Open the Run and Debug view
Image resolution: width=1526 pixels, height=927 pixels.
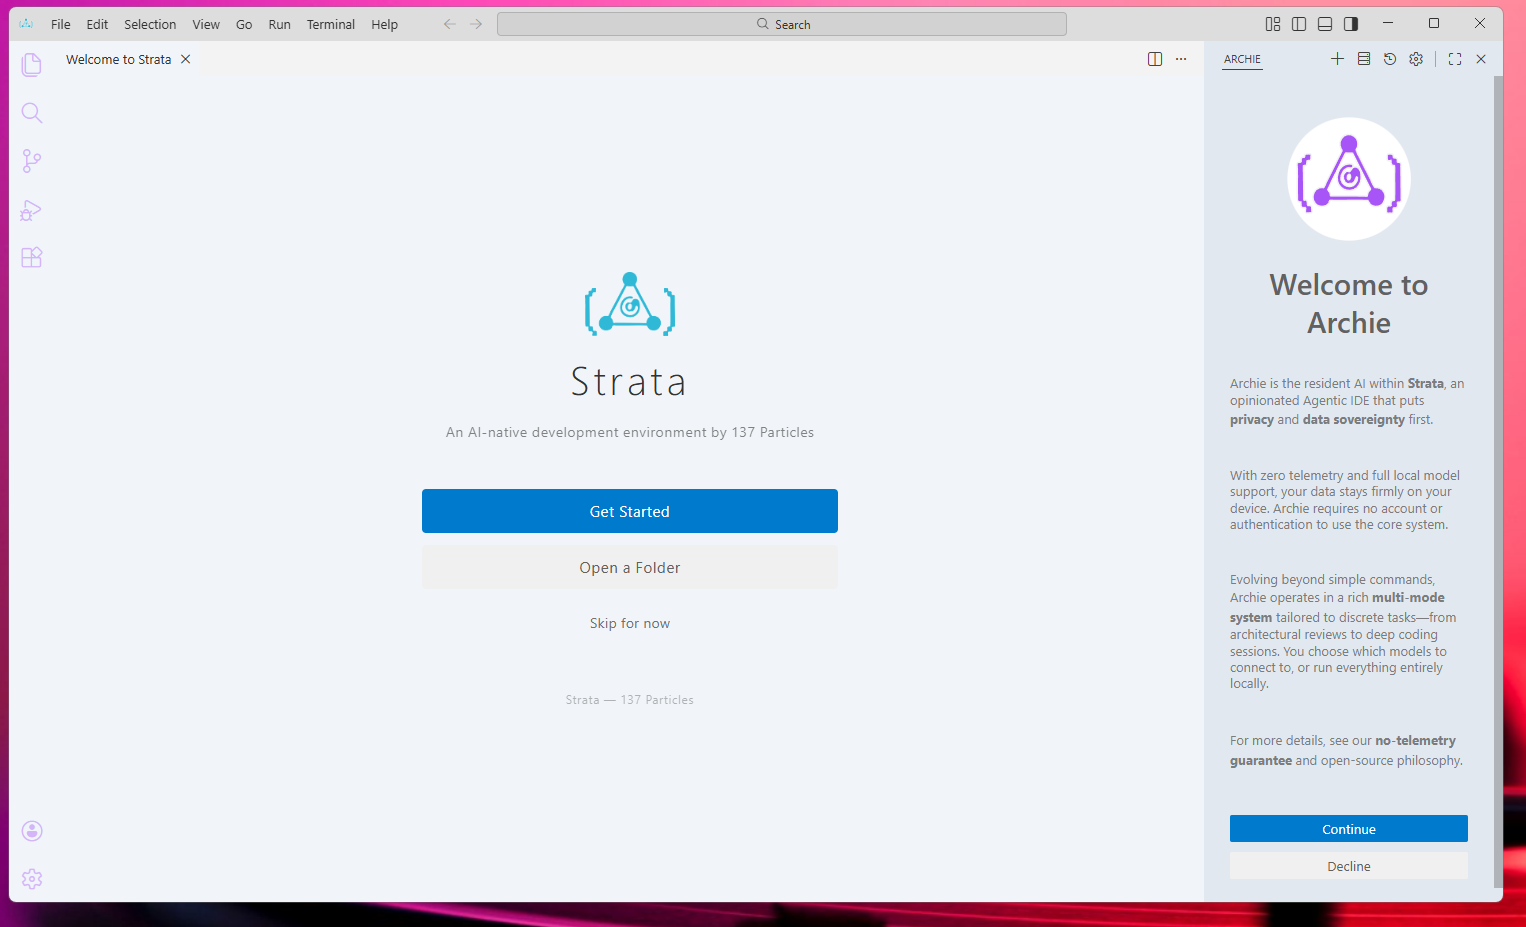32,210
